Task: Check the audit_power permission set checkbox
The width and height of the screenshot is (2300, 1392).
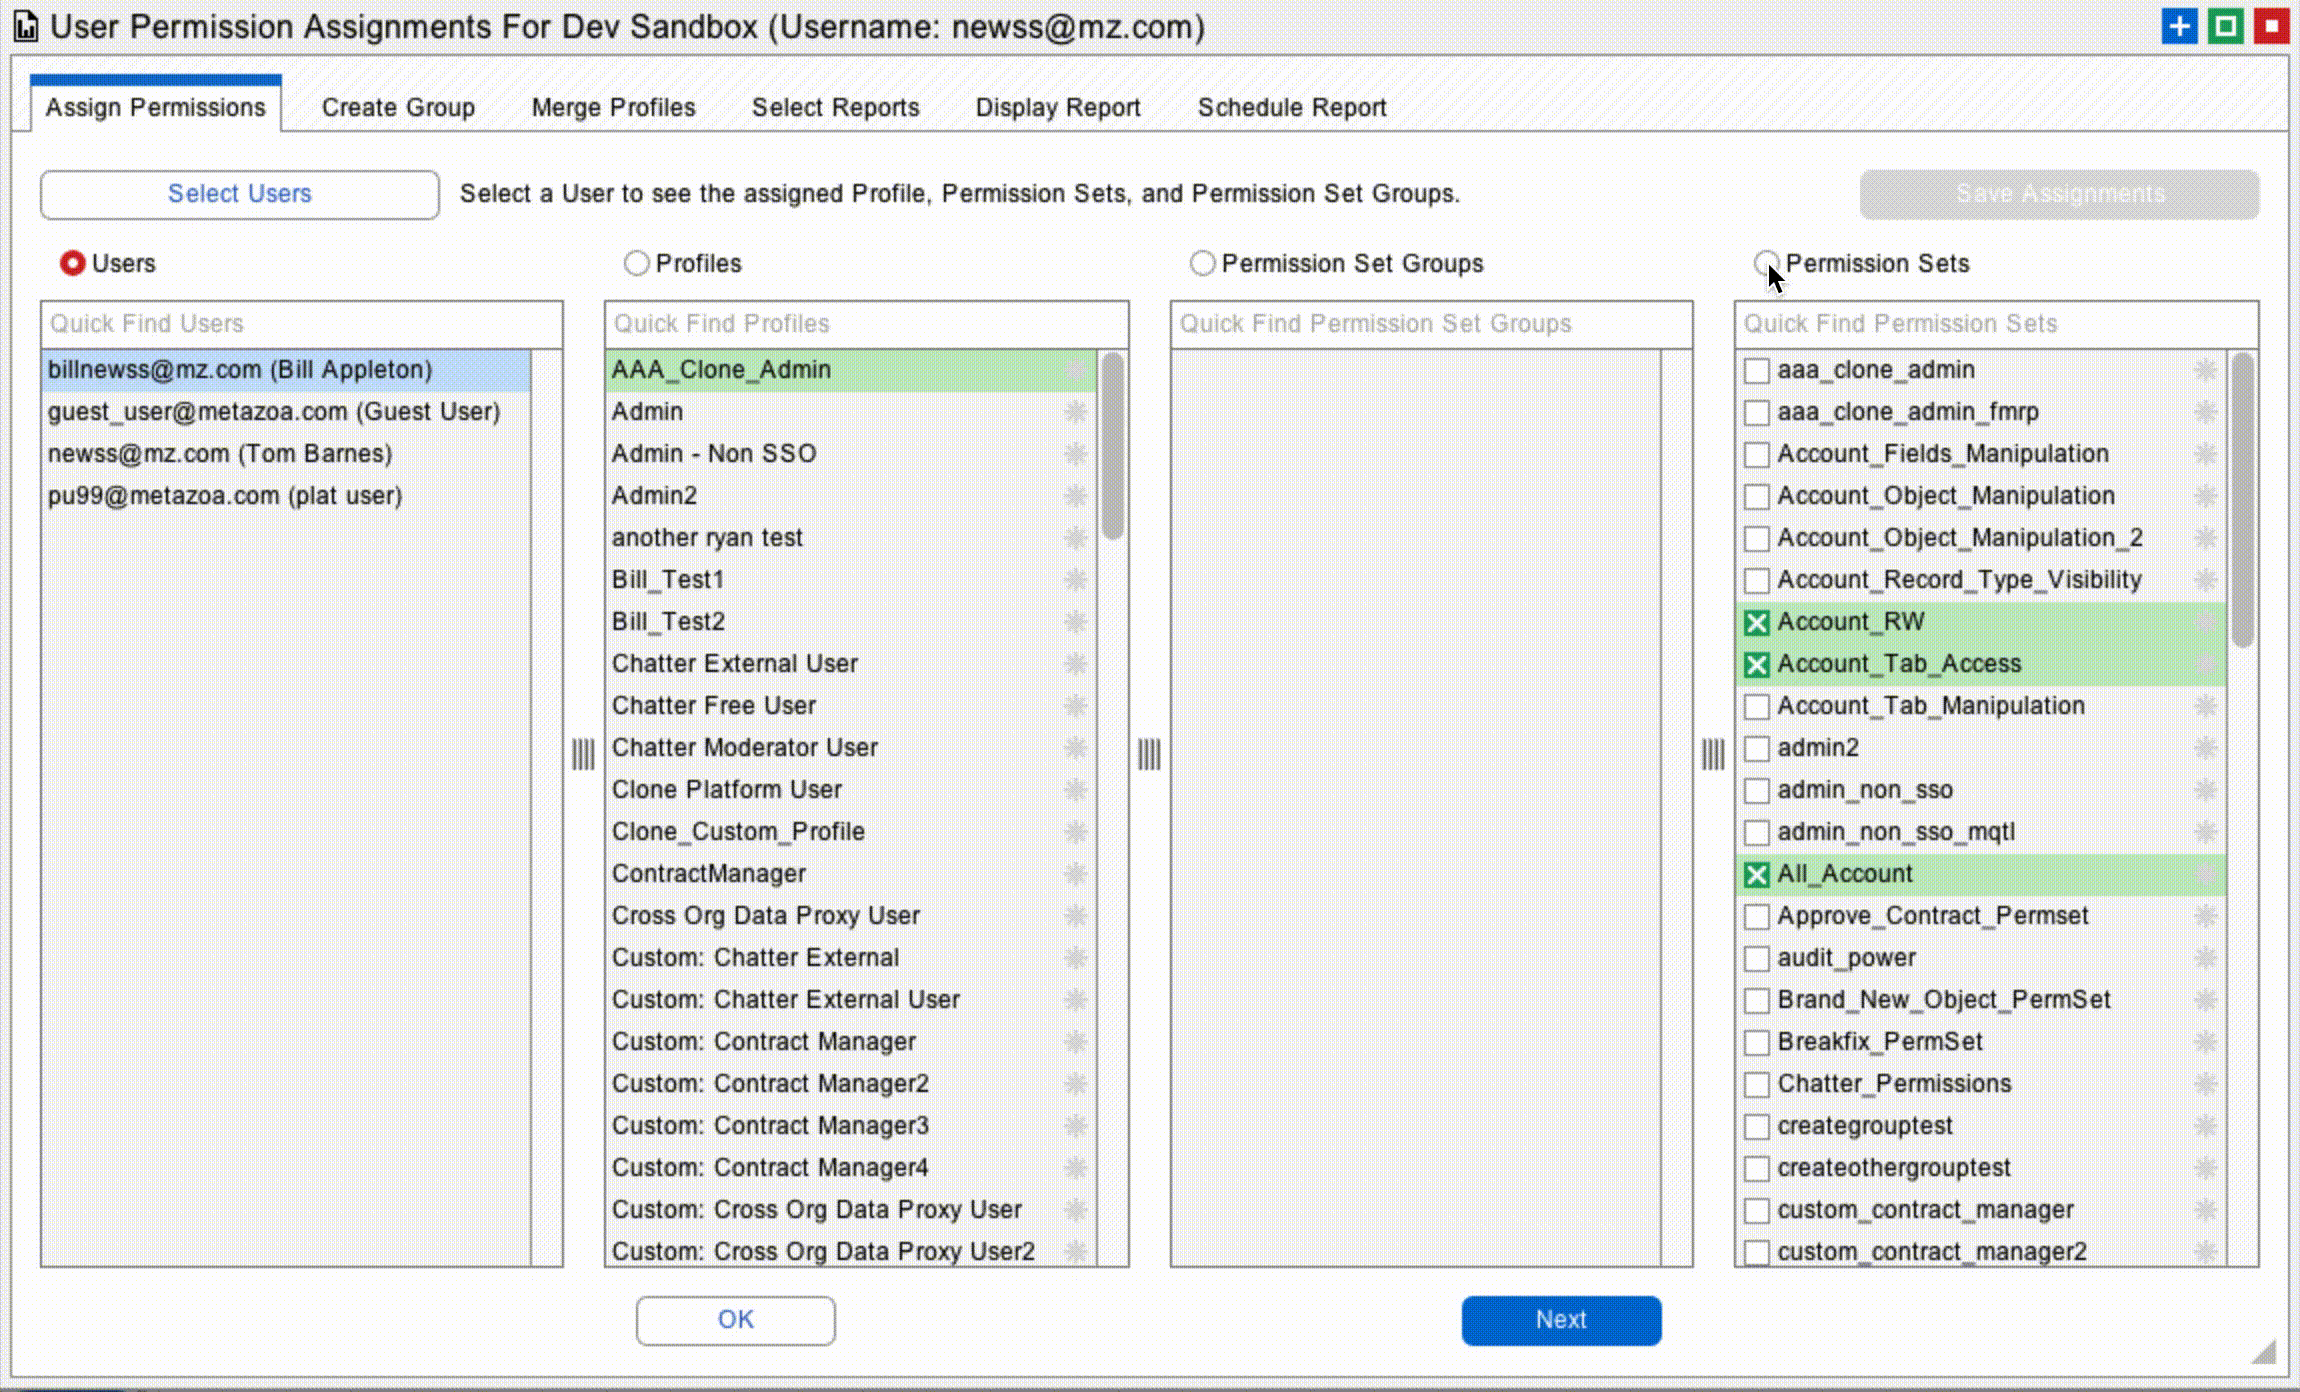Action: point(1756,959)
